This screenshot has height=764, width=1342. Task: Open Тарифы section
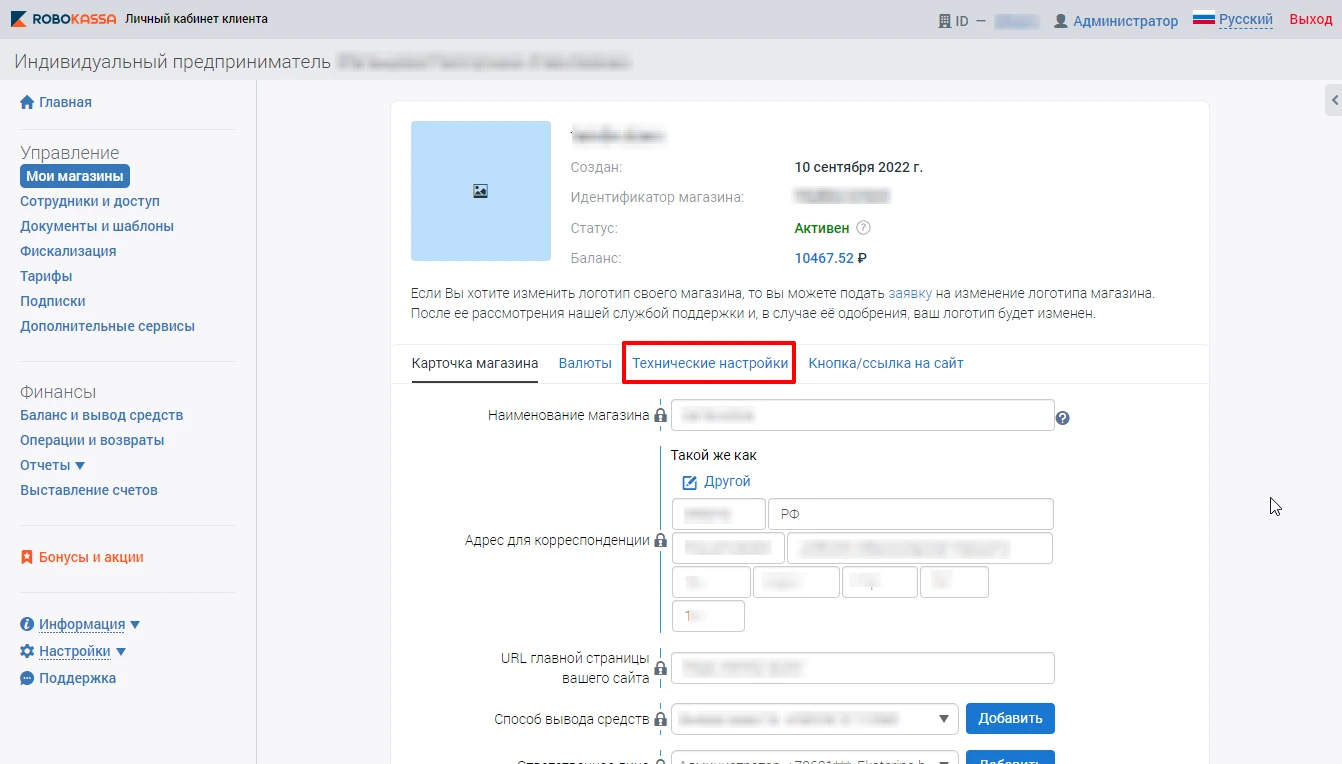click(46, 276)
